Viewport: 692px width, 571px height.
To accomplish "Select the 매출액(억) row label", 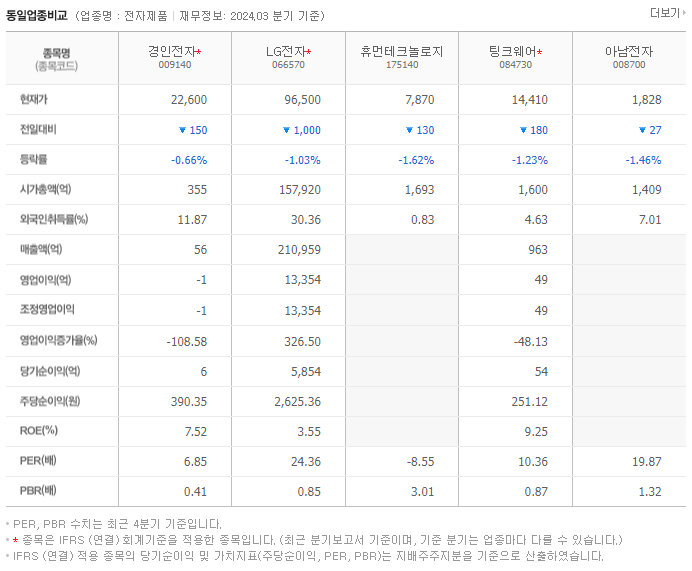I will point(41,249).
